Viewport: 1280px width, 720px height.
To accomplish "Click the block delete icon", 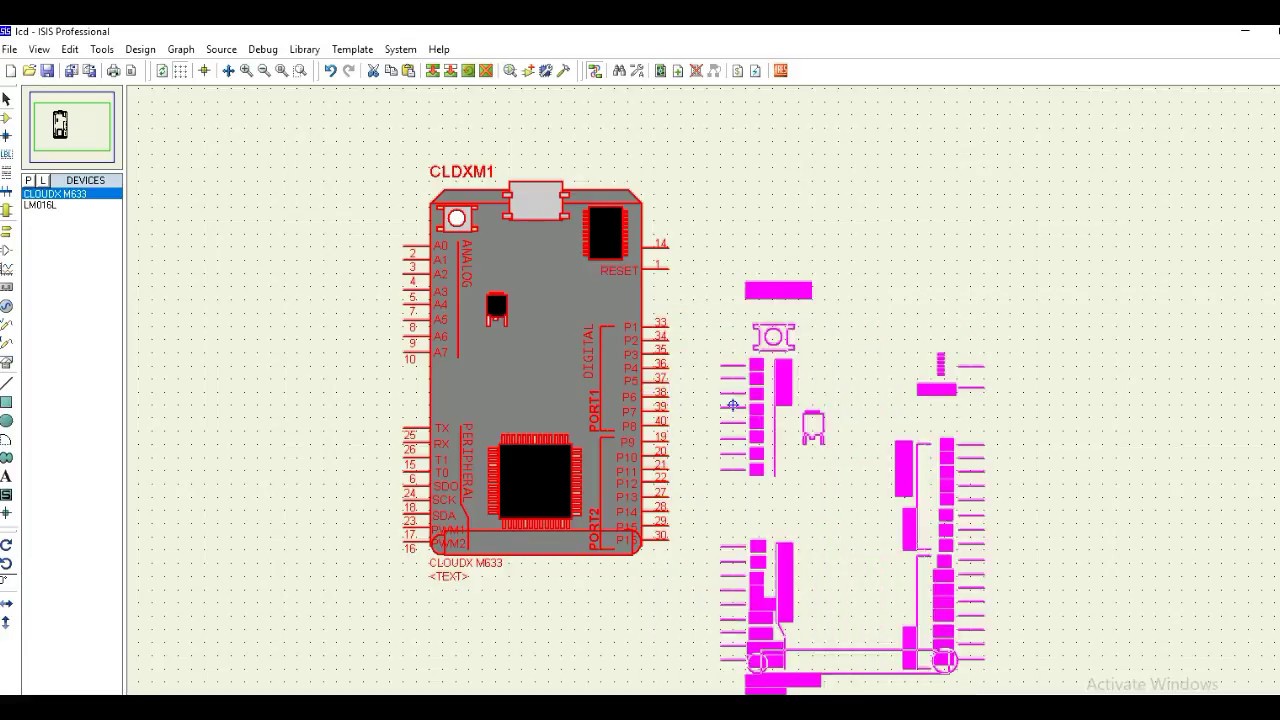I will (486, 71).
